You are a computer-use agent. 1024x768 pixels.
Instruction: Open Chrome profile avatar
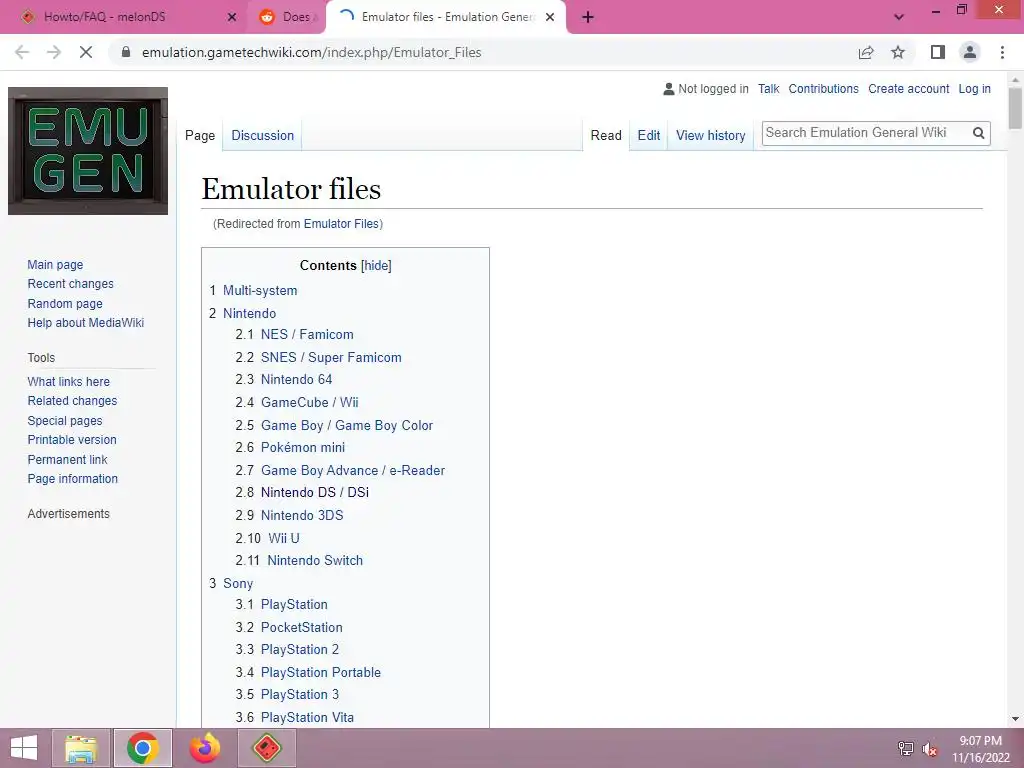click(970, 52)
